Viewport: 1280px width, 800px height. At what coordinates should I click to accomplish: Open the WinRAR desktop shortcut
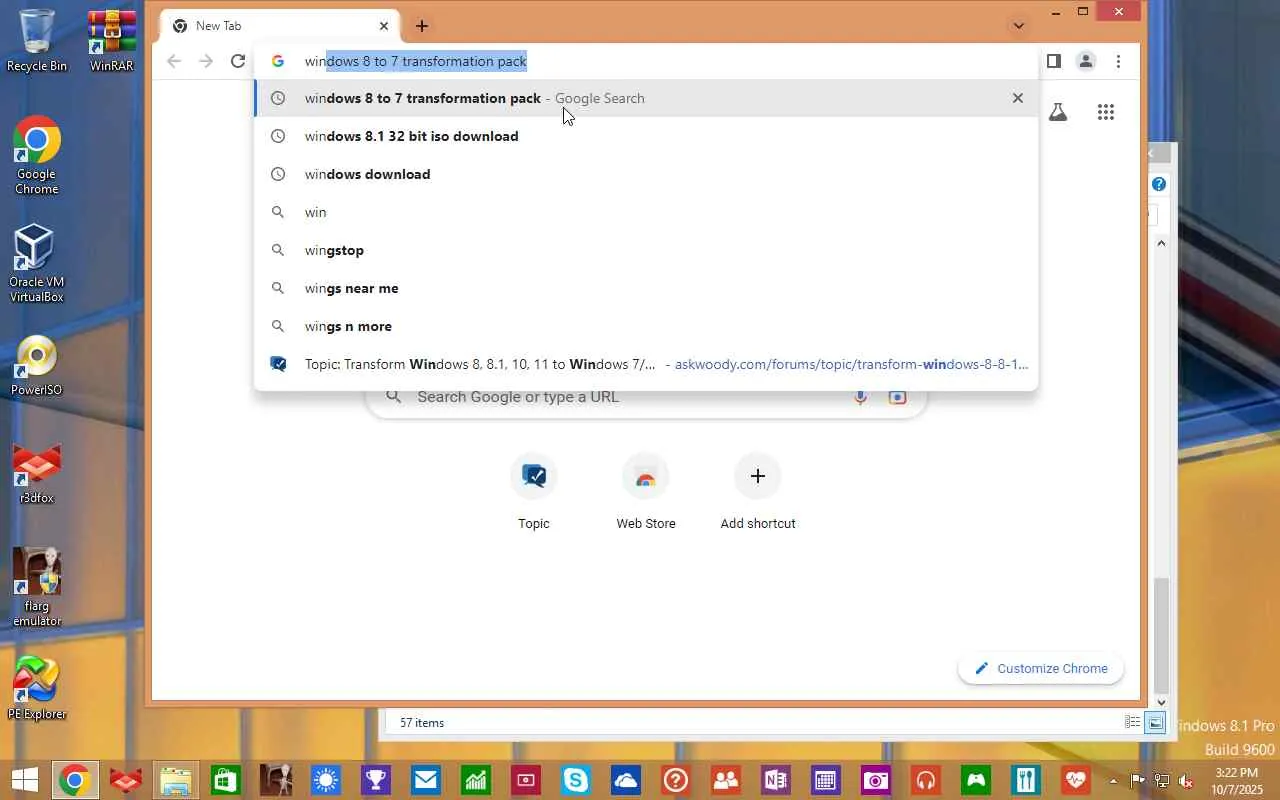112,41
